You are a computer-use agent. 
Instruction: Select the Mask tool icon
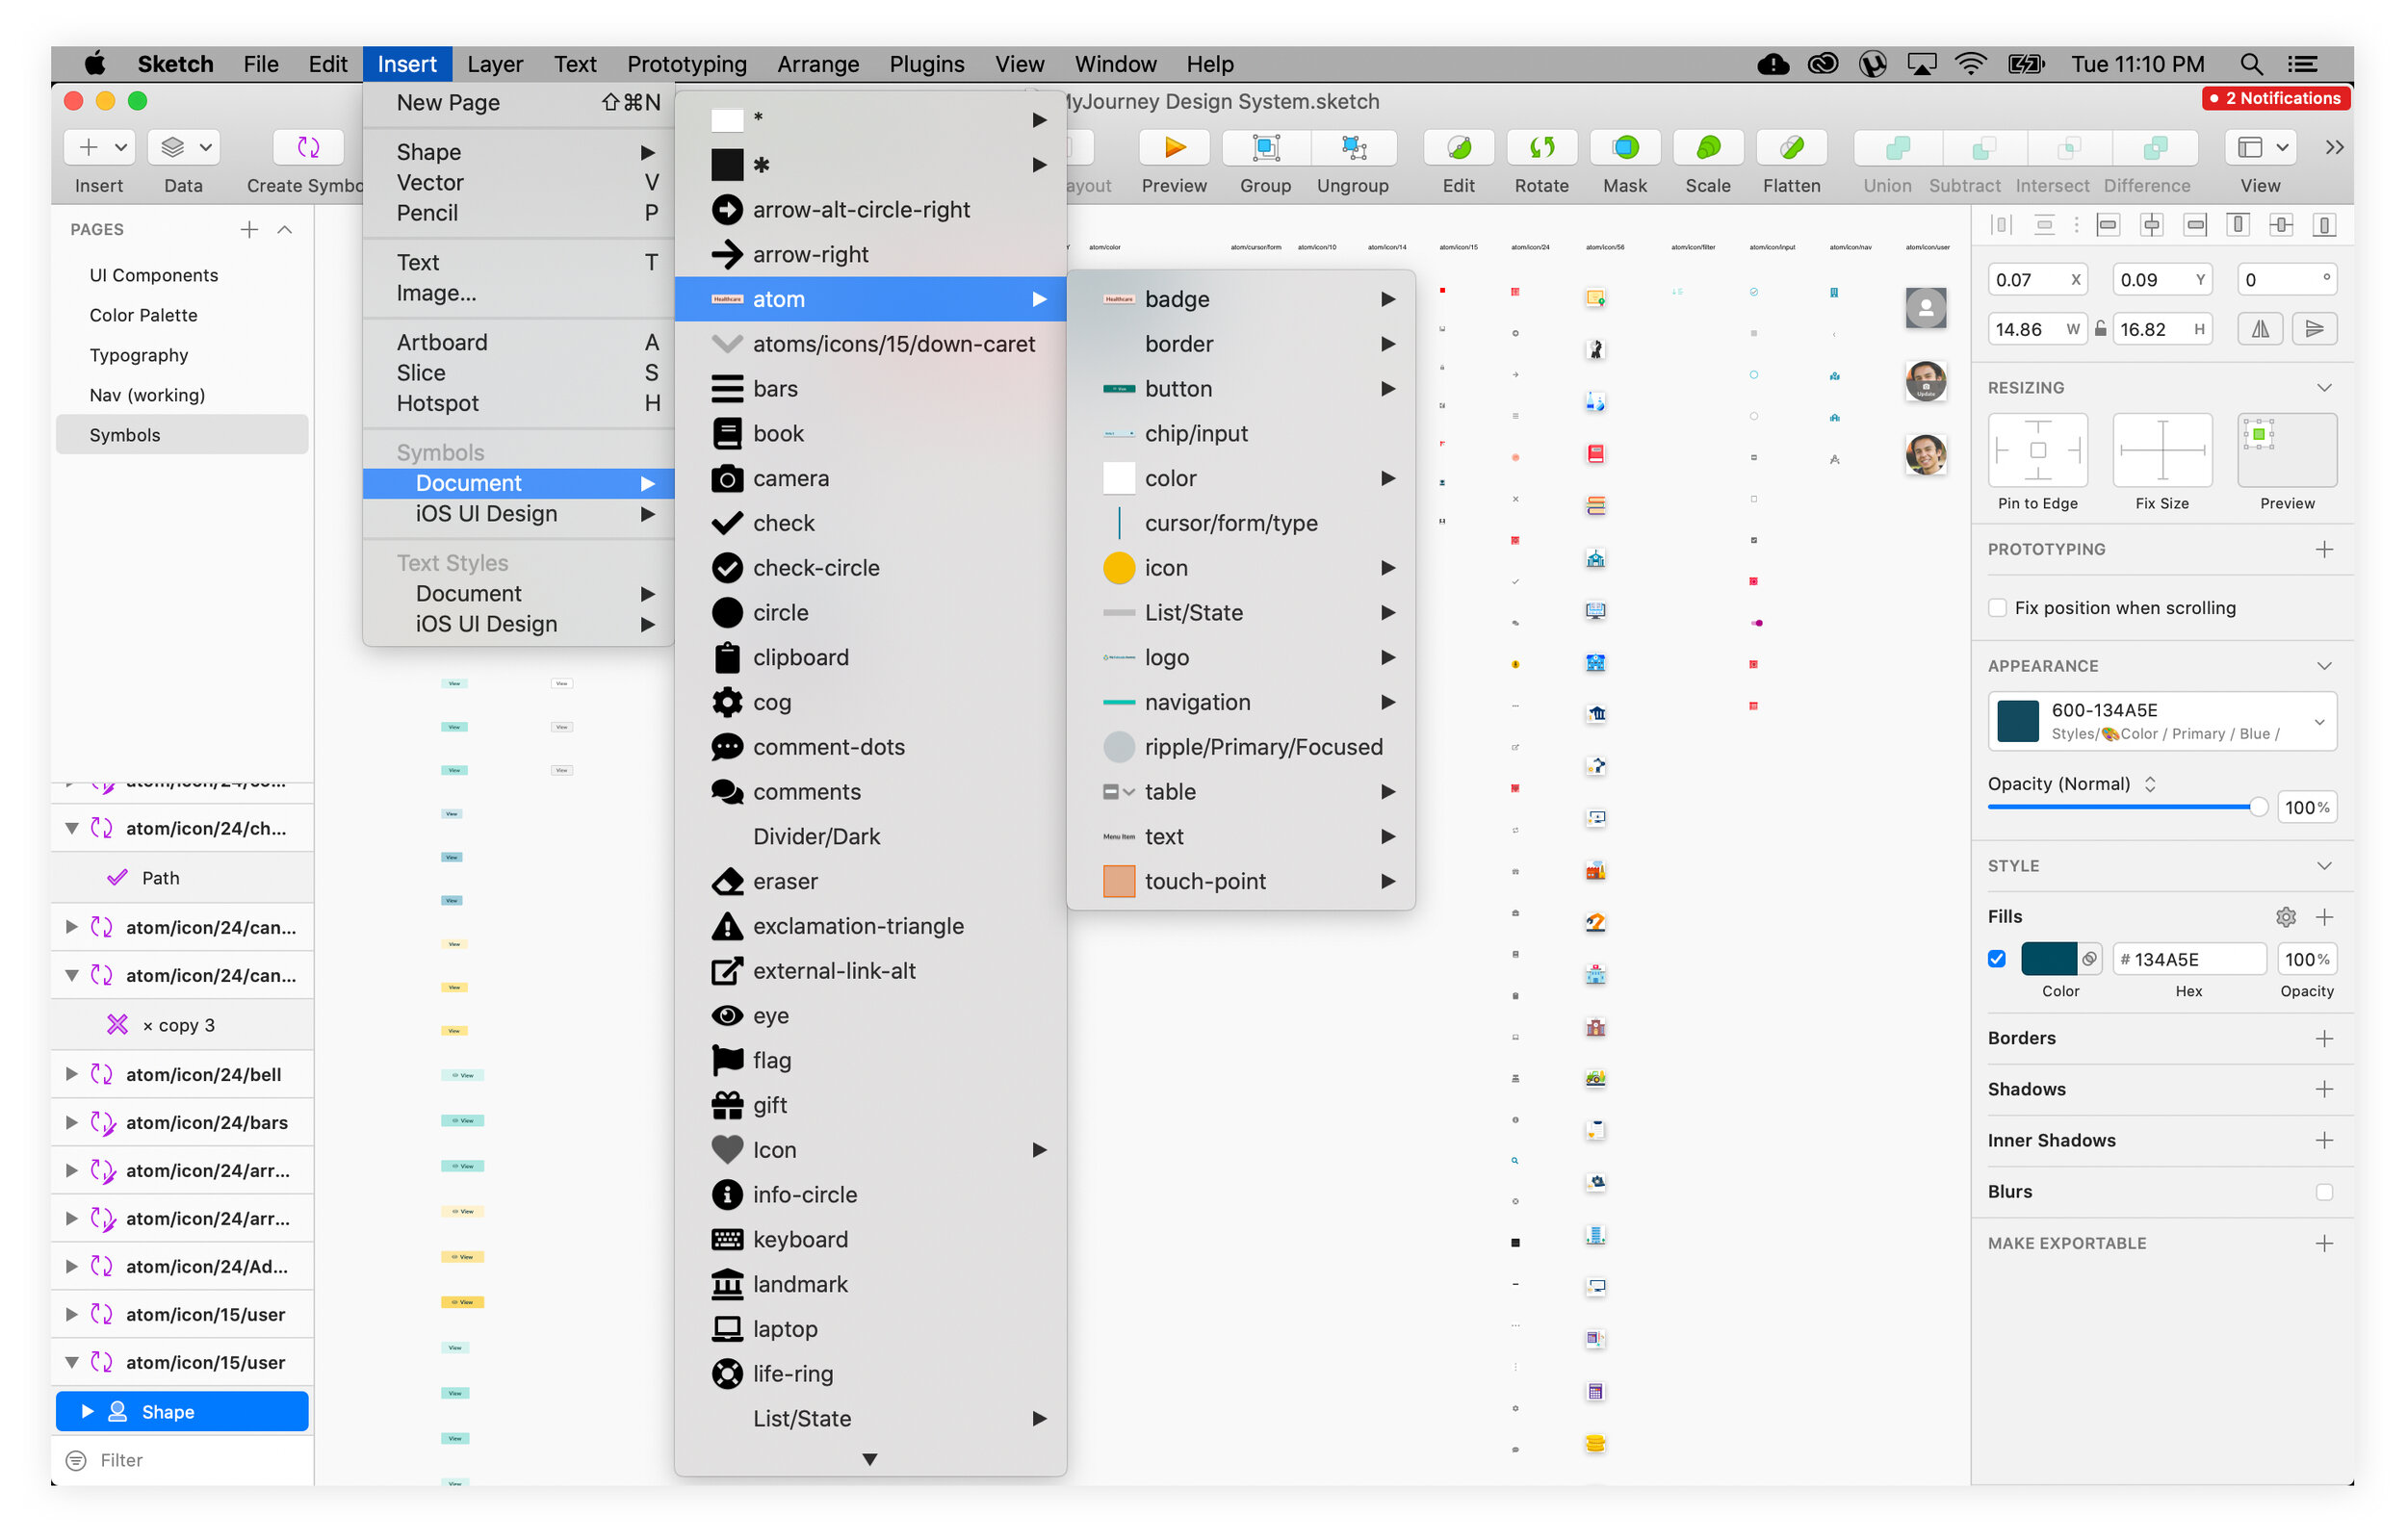(x=1624, y=148)
